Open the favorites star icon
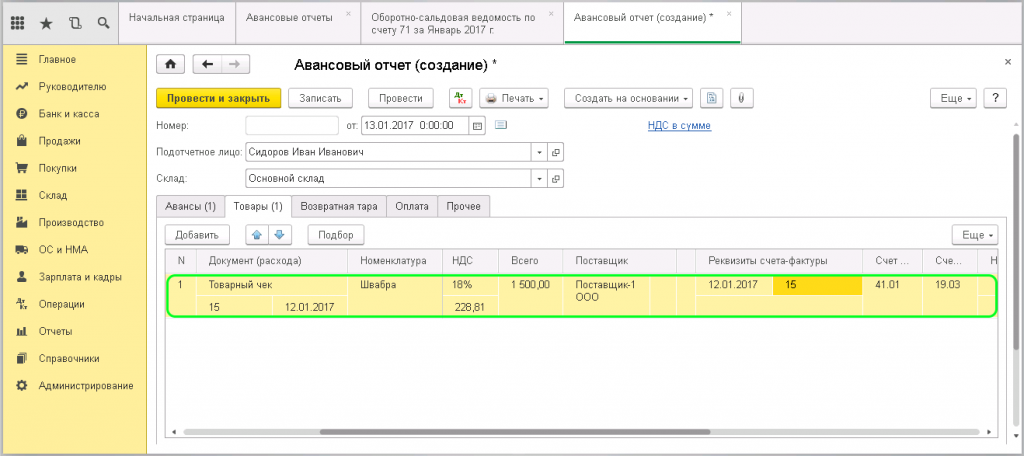Screen dimensions: 1024x456 (46, 21)
